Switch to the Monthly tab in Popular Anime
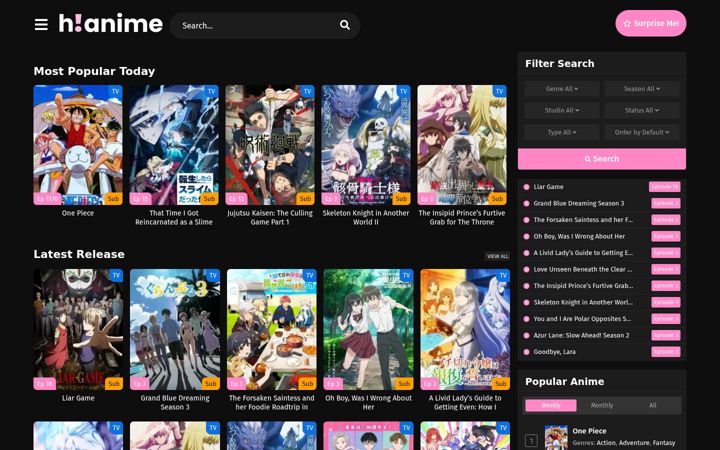Viewport: 720px width, 450px height. tap(602, 405)
